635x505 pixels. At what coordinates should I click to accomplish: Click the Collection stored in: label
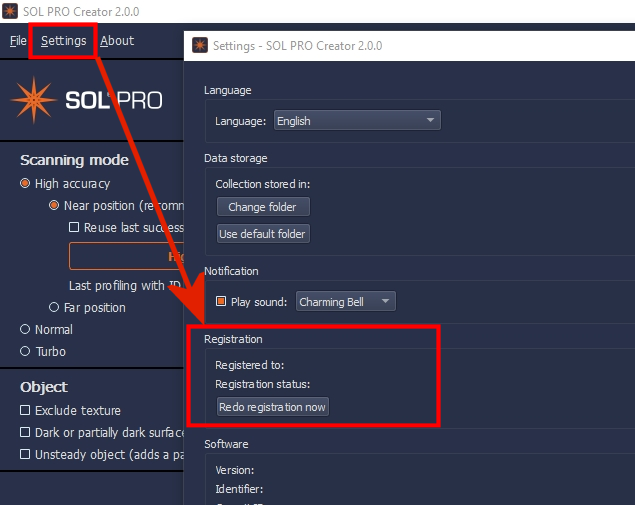click(262, 184)
